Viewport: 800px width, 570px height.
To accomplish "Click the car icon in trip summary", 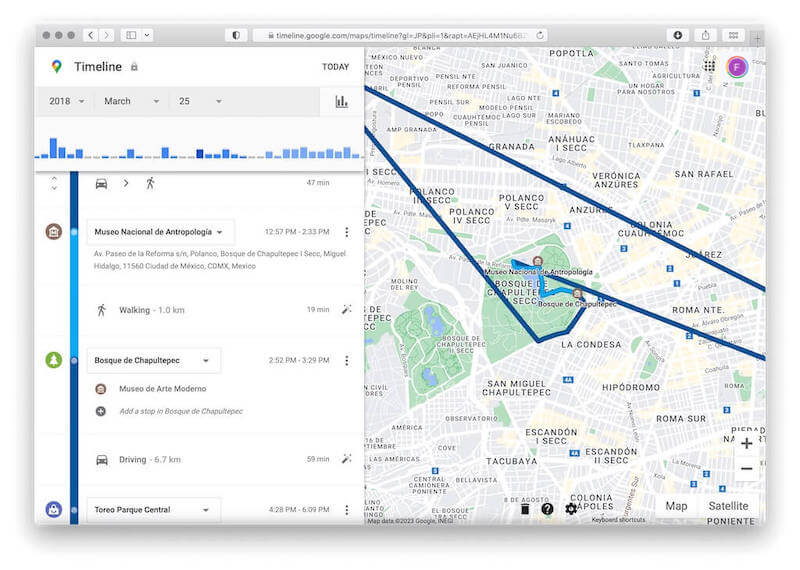I will tap(102, 183).
